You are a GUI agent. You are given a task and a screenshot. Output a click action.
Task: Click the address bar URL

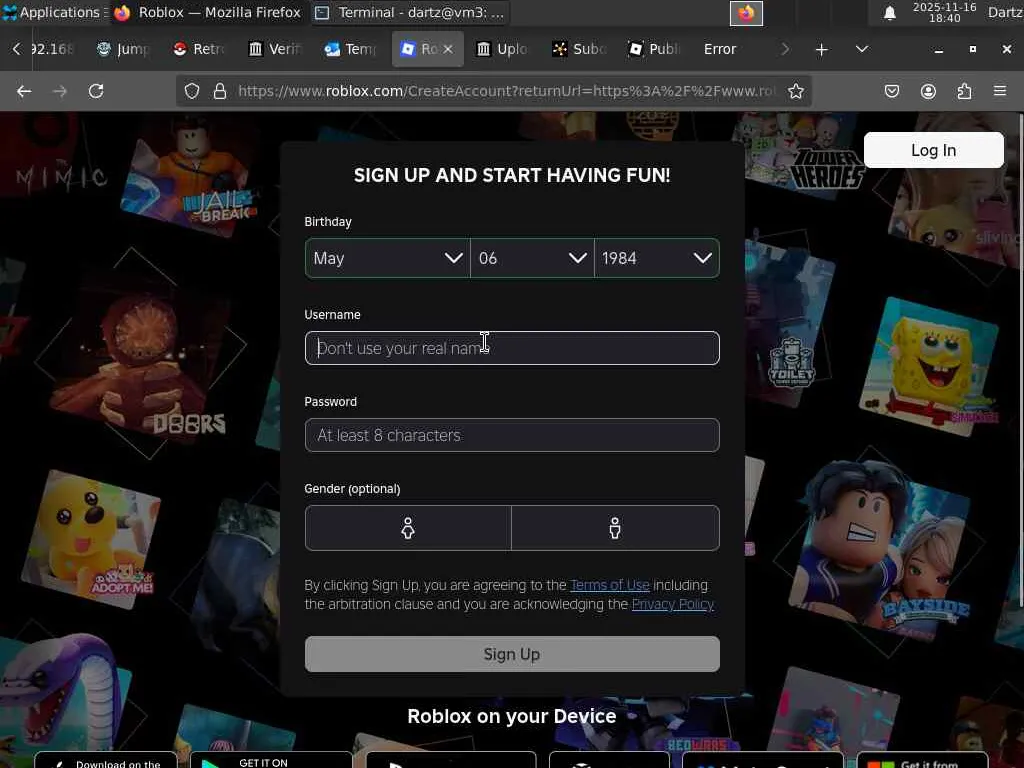tap(506, 91)
